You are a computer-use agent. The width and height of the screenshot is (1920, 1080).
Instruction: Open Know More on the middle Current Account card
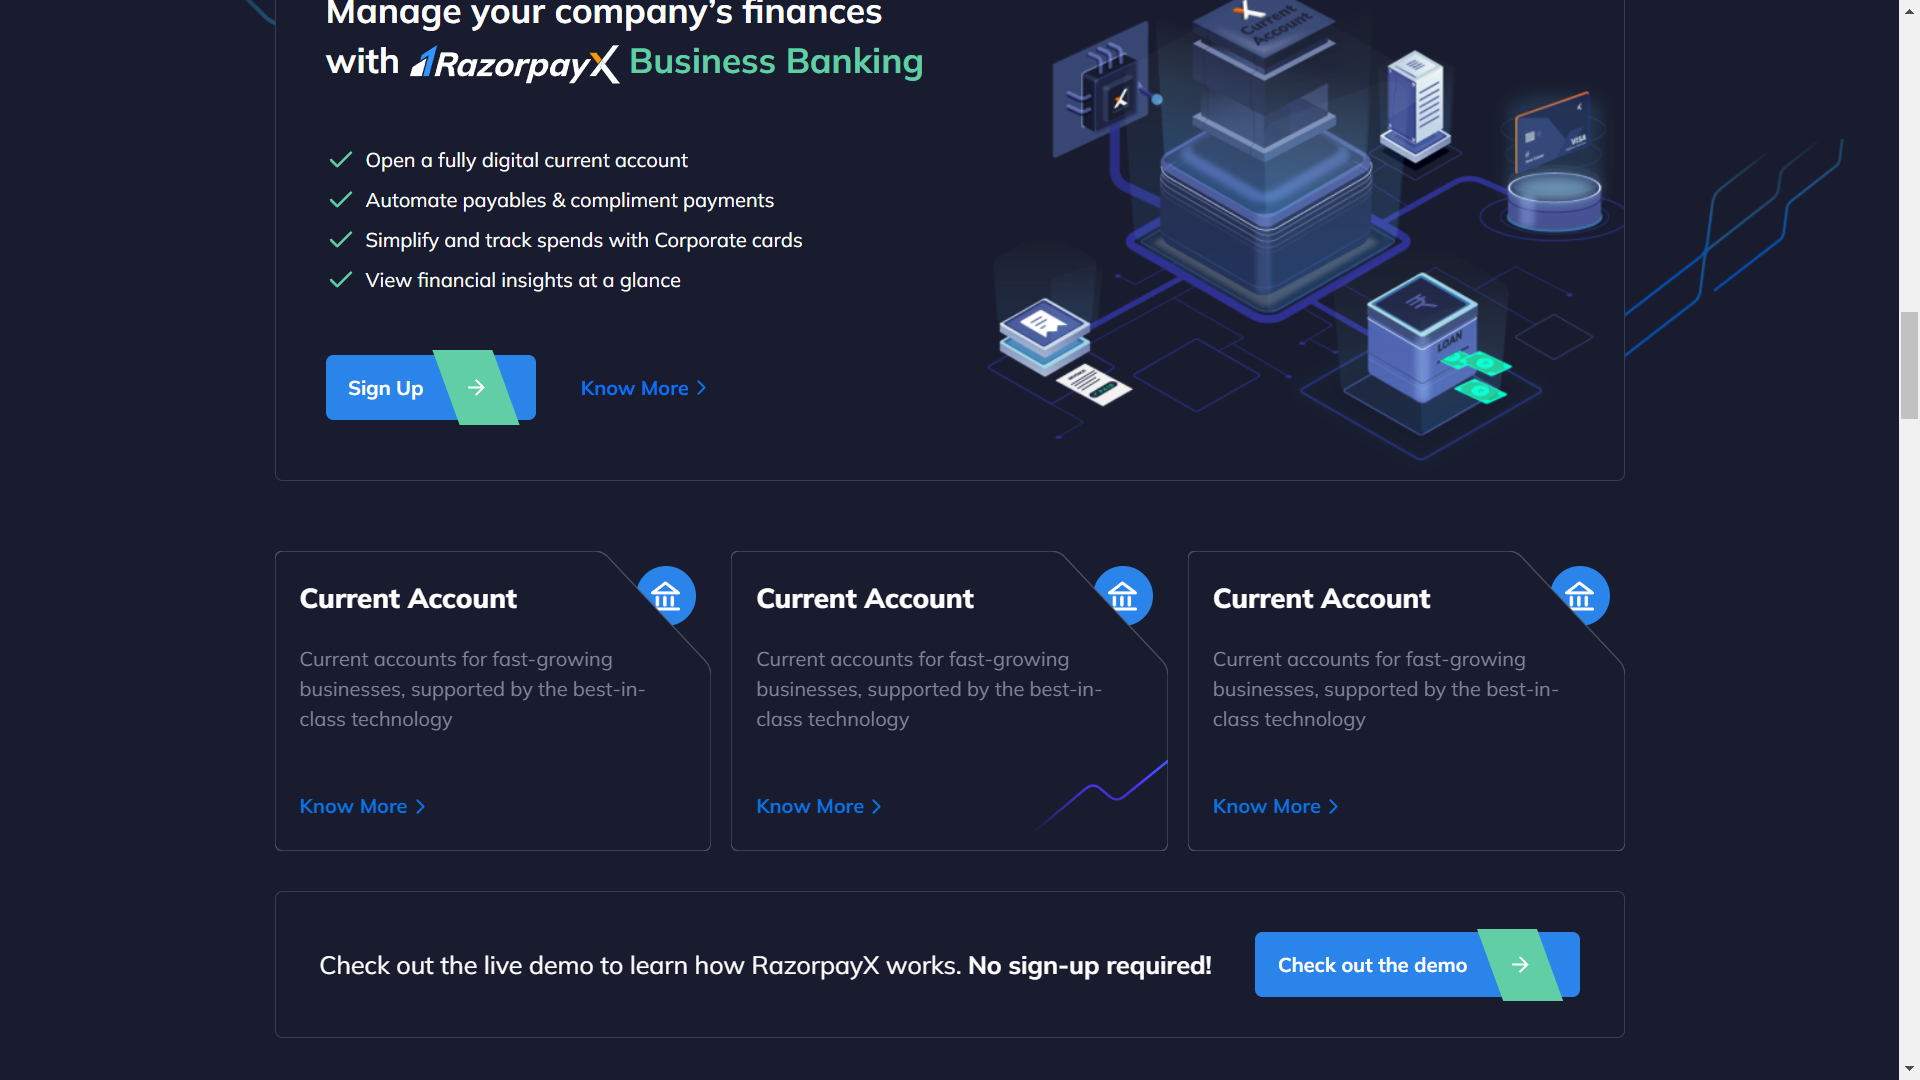click(x=810, y=806)
